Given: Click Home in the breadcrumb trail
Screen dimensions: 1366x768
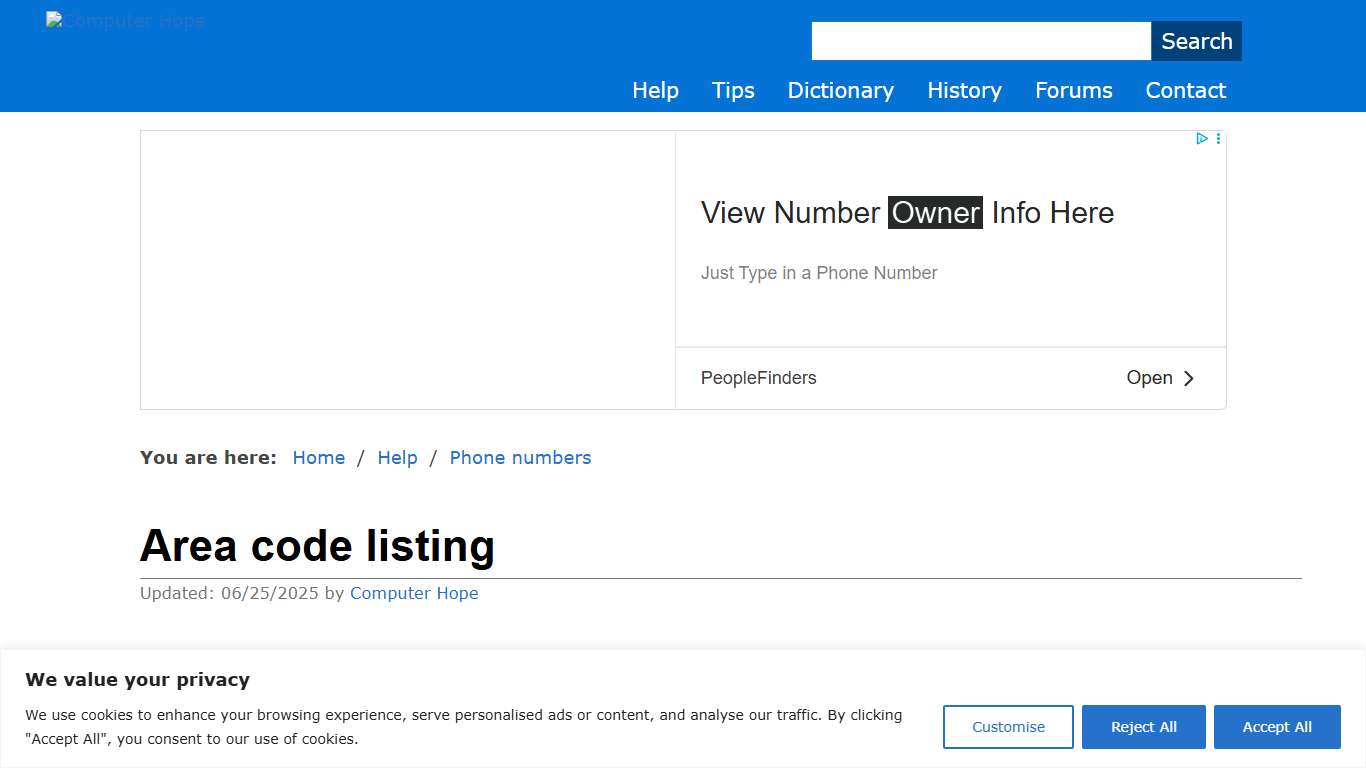Looking at the screenshot, I should 318,457.
